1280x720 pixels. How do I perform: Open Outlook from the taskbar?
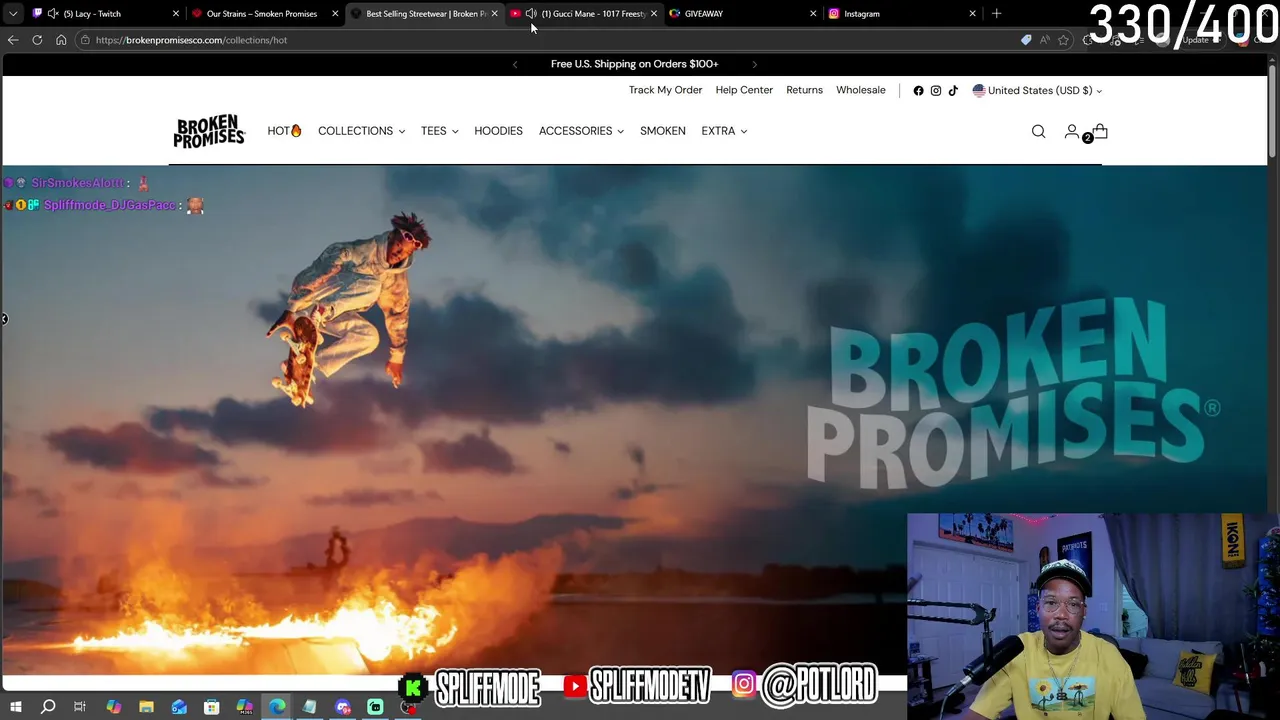(179, 707)
